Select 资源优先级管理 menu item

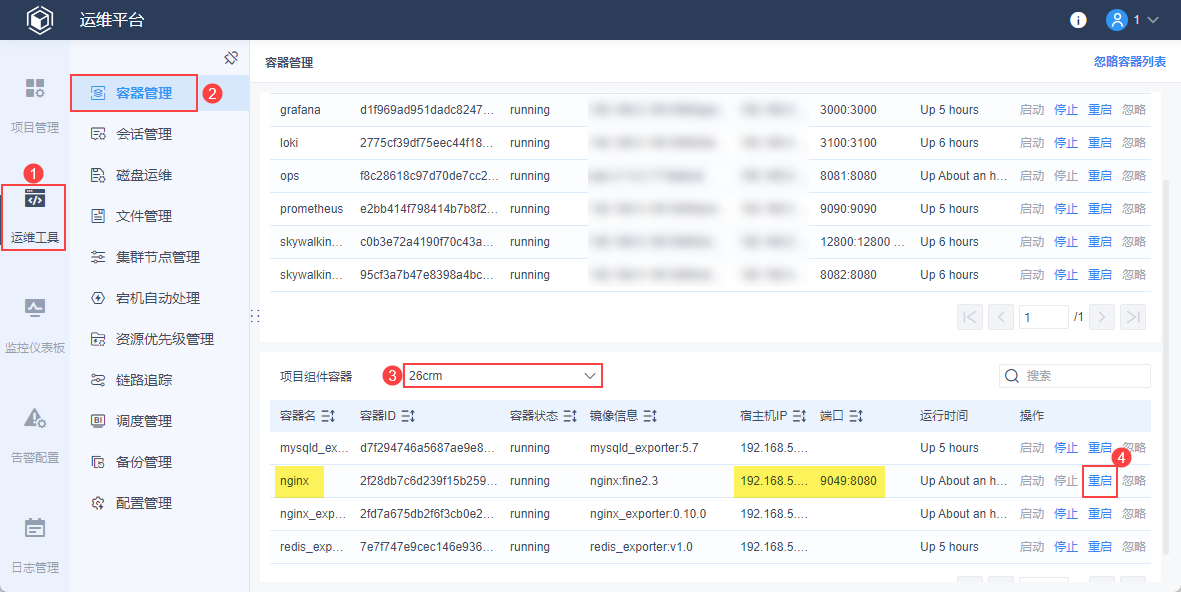coord(164,340)
